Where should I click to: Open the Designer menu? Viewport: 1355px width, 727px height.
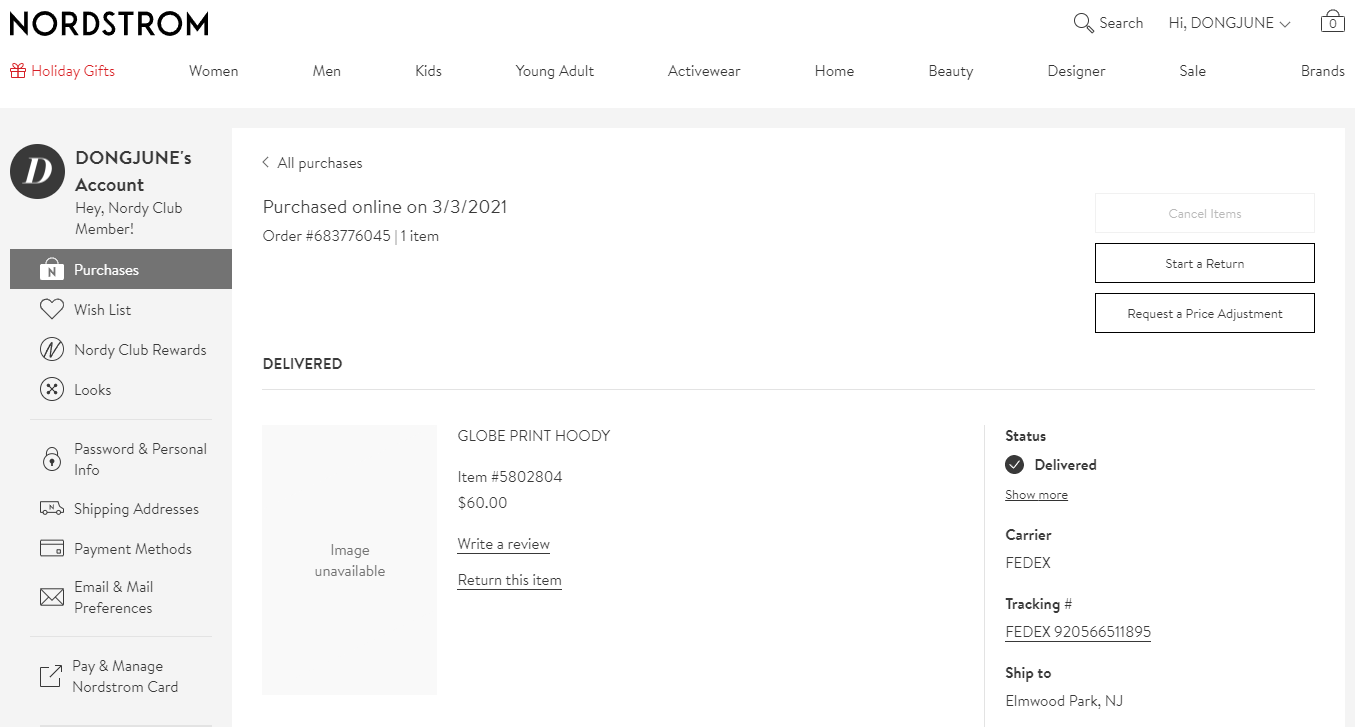click(1076, 71)
